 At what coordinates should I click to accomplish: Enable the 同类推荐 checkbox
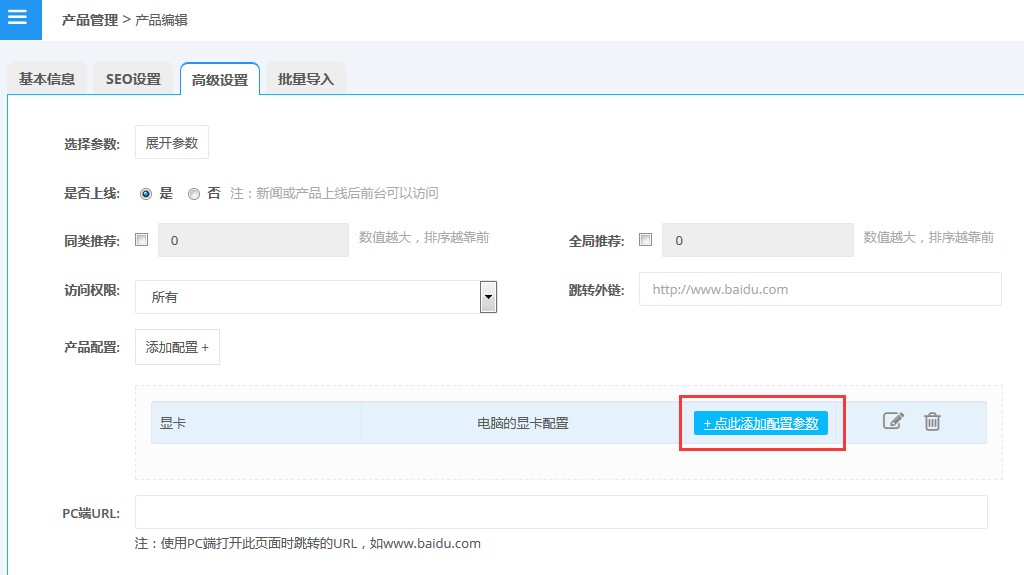141,240
